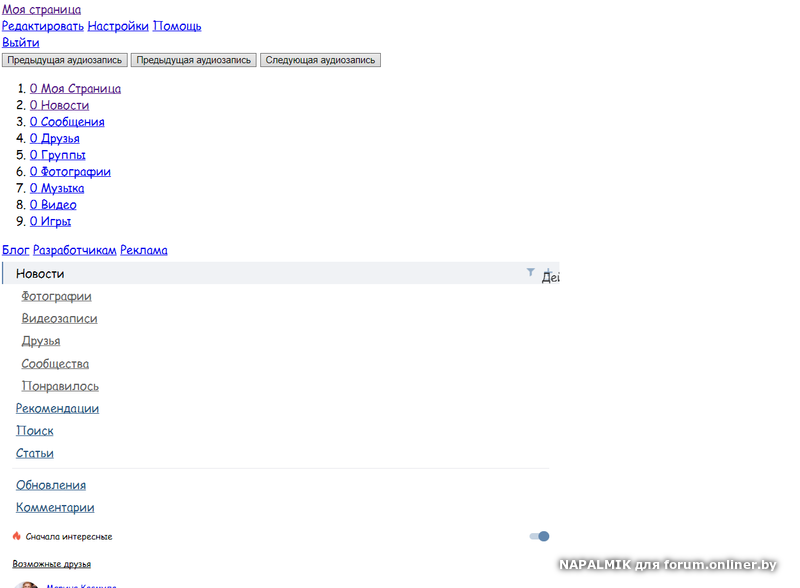Open the top Моя страница link
This screenshot has height=588, width=800.
[41, 9]
